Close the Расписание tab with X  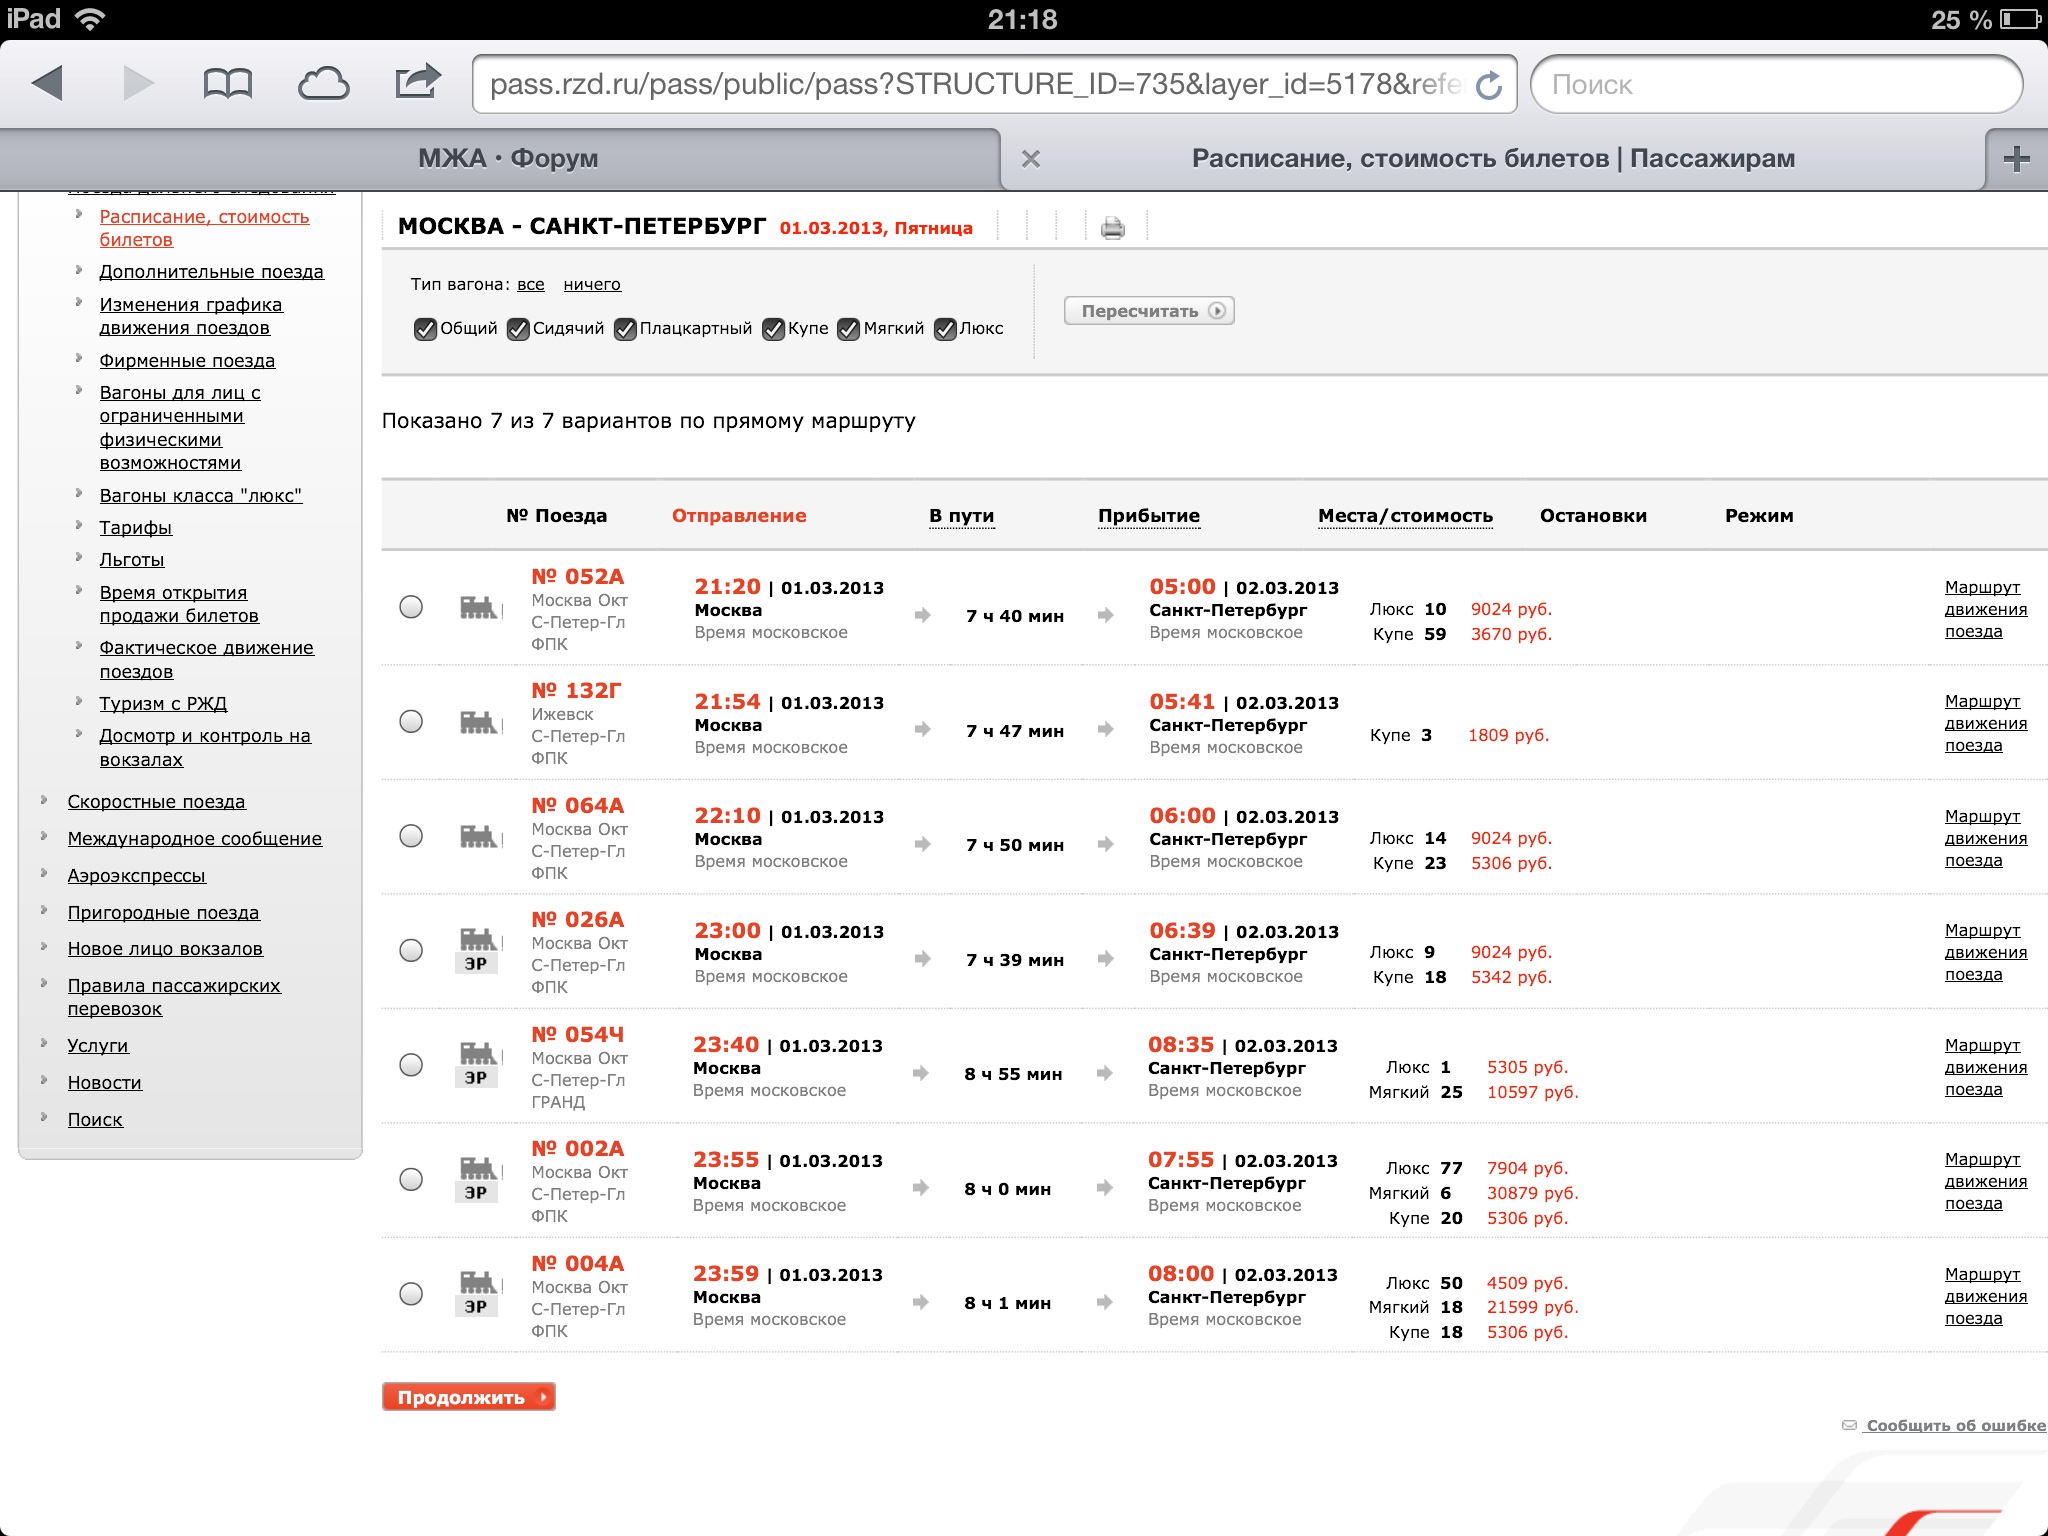tap(1031, 159)
